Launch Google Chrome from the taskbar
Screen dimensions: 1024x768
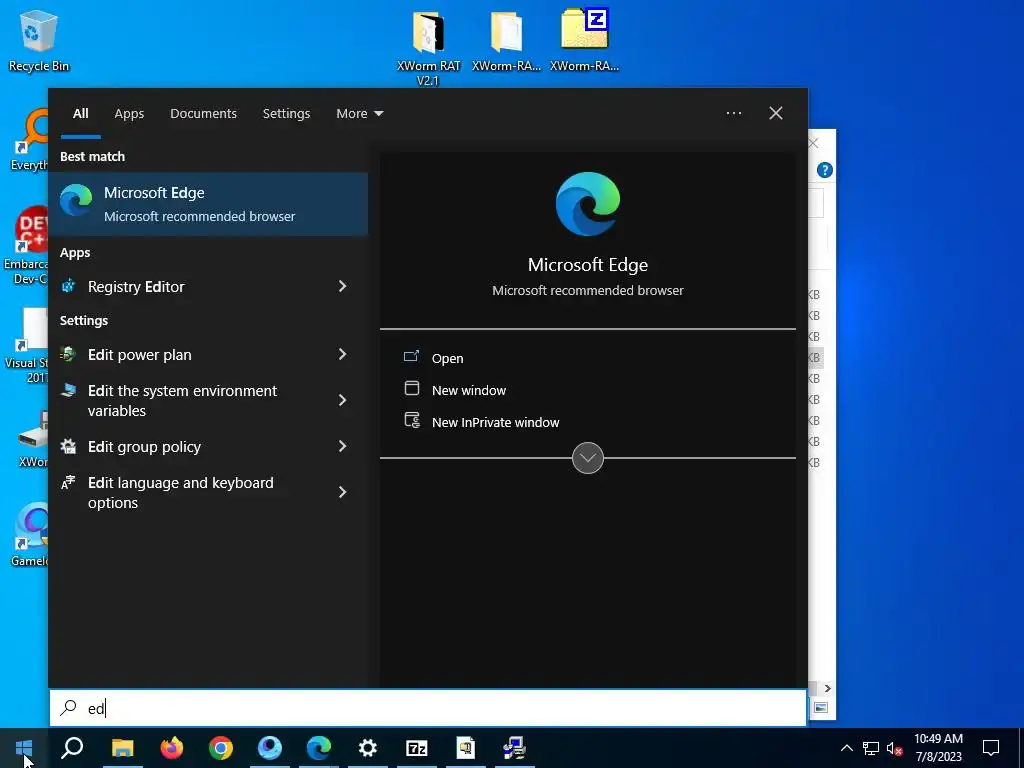[221, 748]
